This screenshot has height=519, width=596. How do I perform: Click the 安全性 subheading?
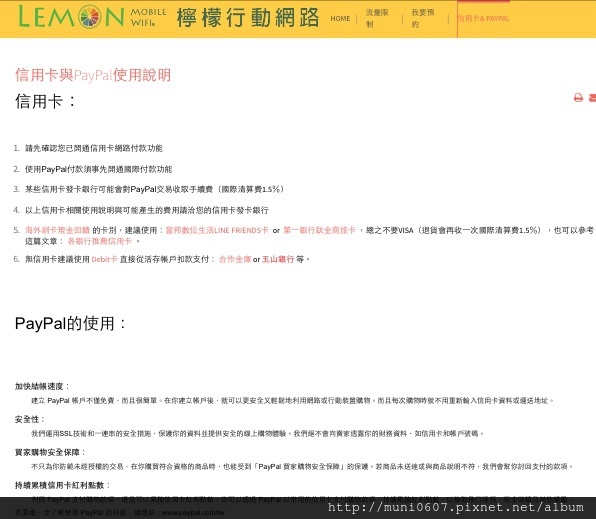click(x=30, y=419)
